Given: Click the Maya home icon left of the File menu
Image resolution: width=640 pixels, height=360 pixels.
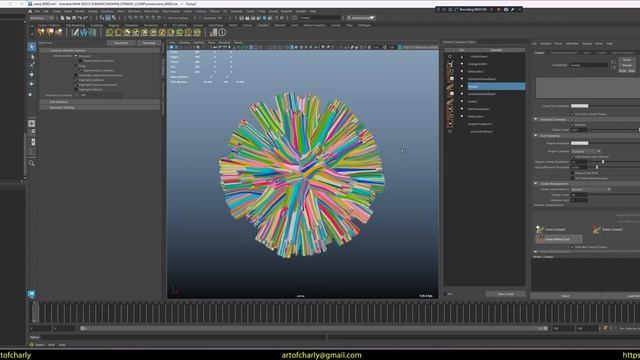Looking at the screenshot, I should 30,11.
